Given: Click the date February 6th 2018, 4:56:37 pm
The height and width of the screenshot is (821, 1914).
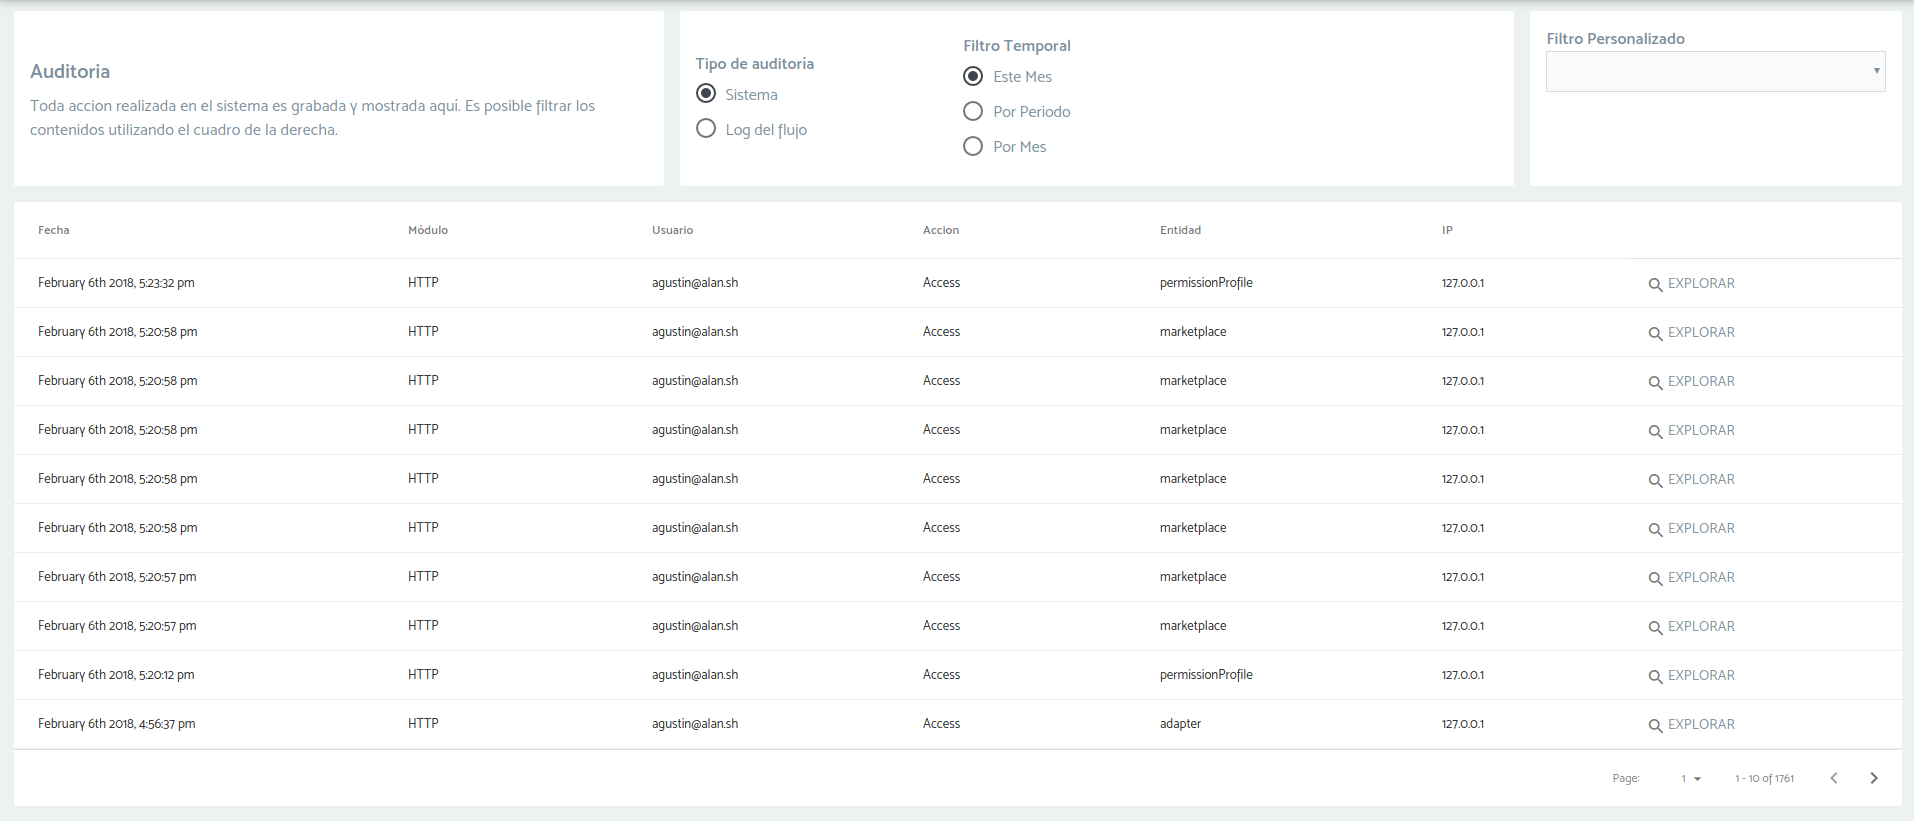Looking at the screenshot, I should [x=117, y=724].
